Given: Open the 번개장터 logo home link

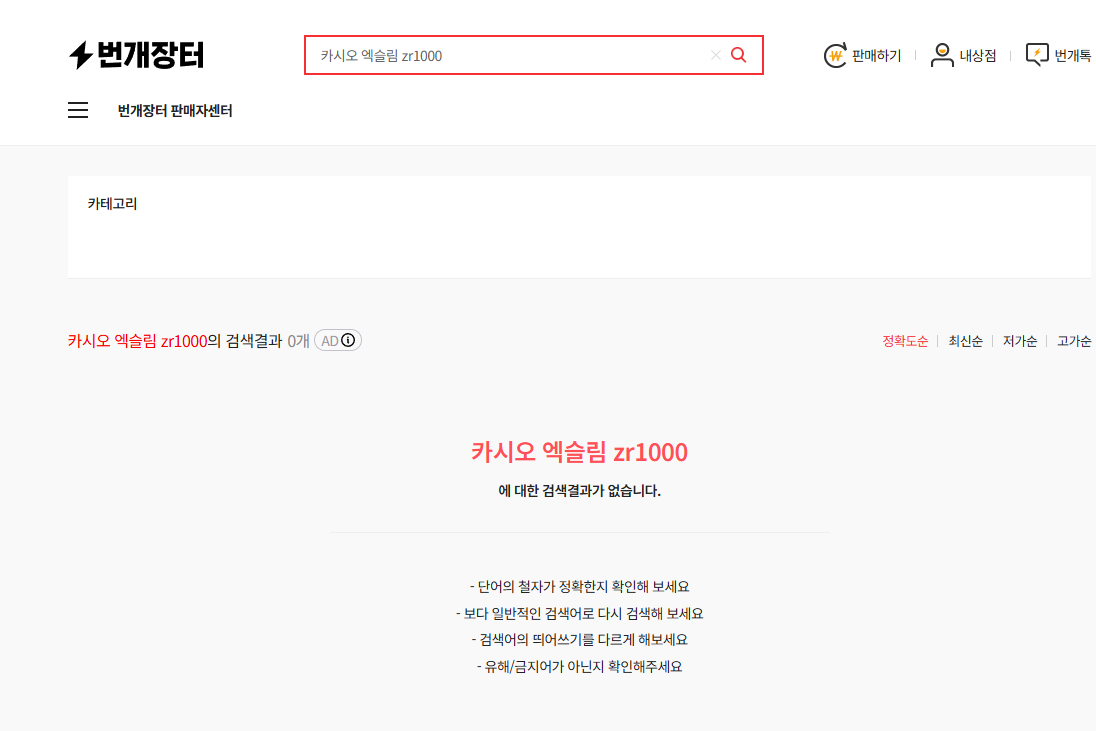Looking at the screenshot, I should coord(136,55).
